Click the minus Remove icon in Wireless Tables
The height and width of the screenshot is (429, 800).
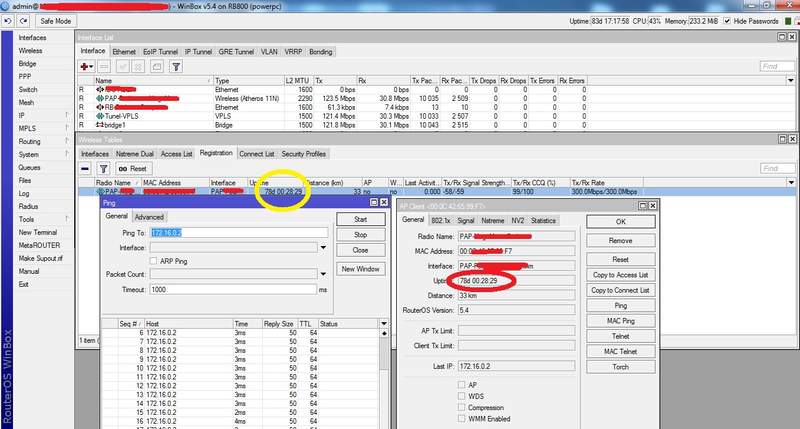coord(85,169)
